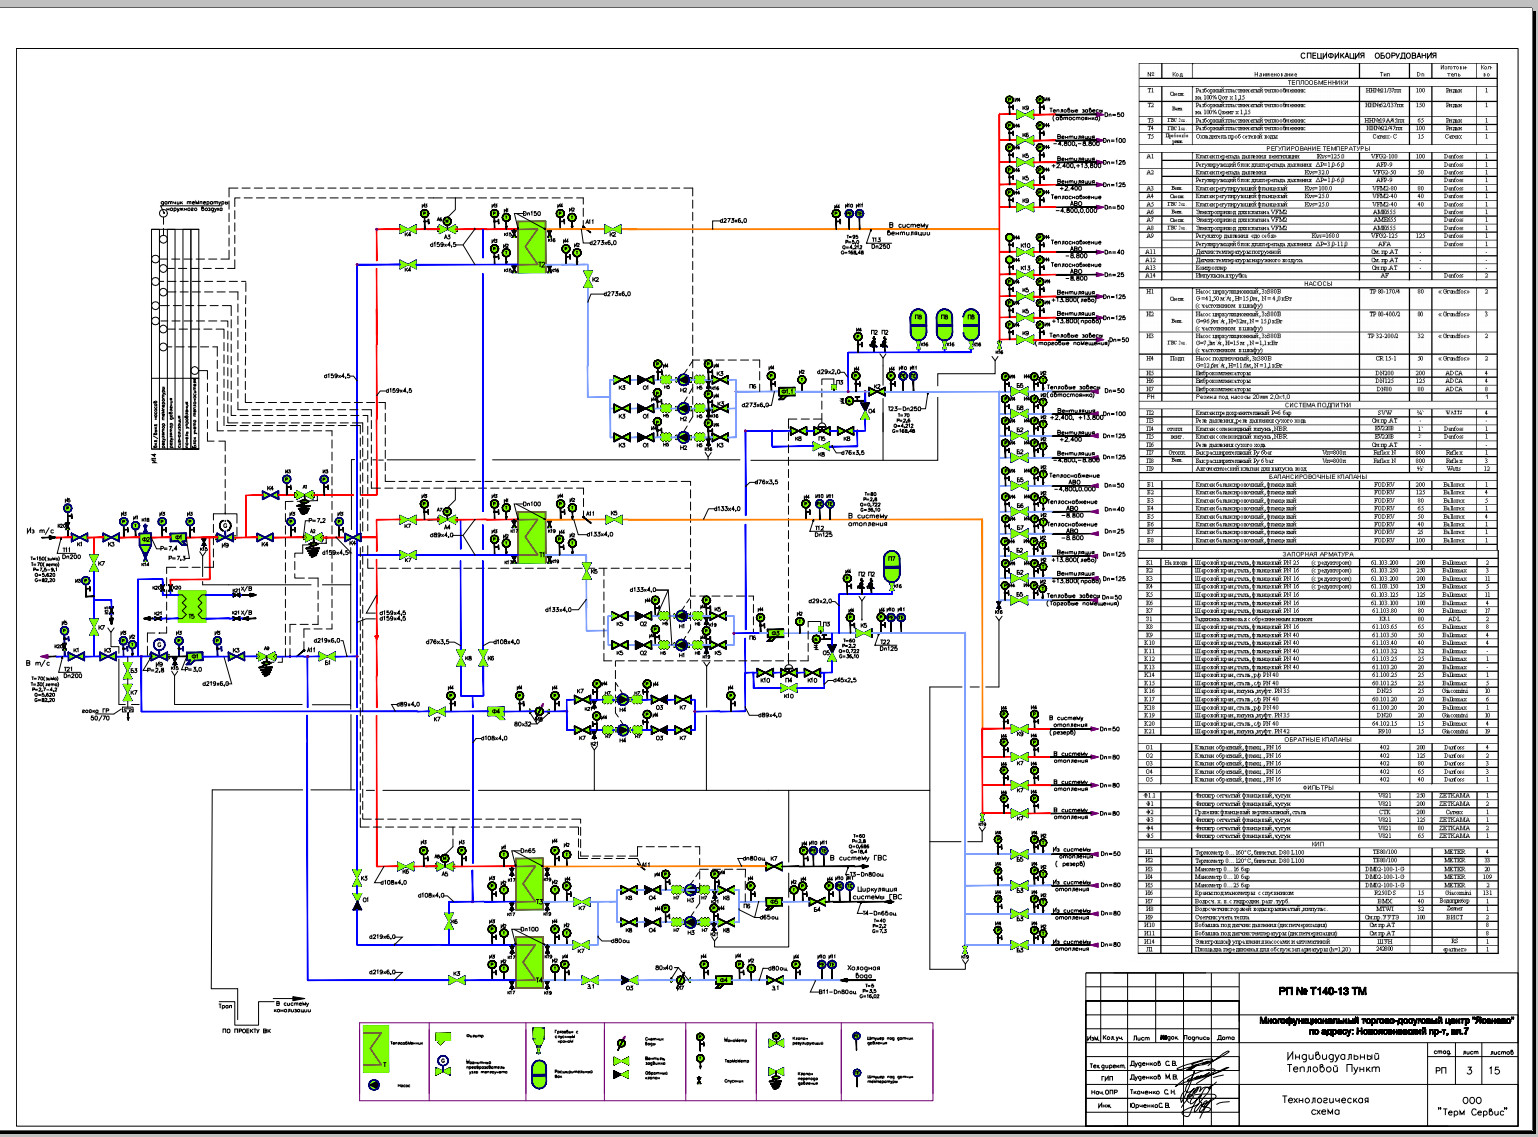1538x1137 pixels.
Task: Select the manometer (Манометр) symbol in the legend
Action: pos(699,1038)
